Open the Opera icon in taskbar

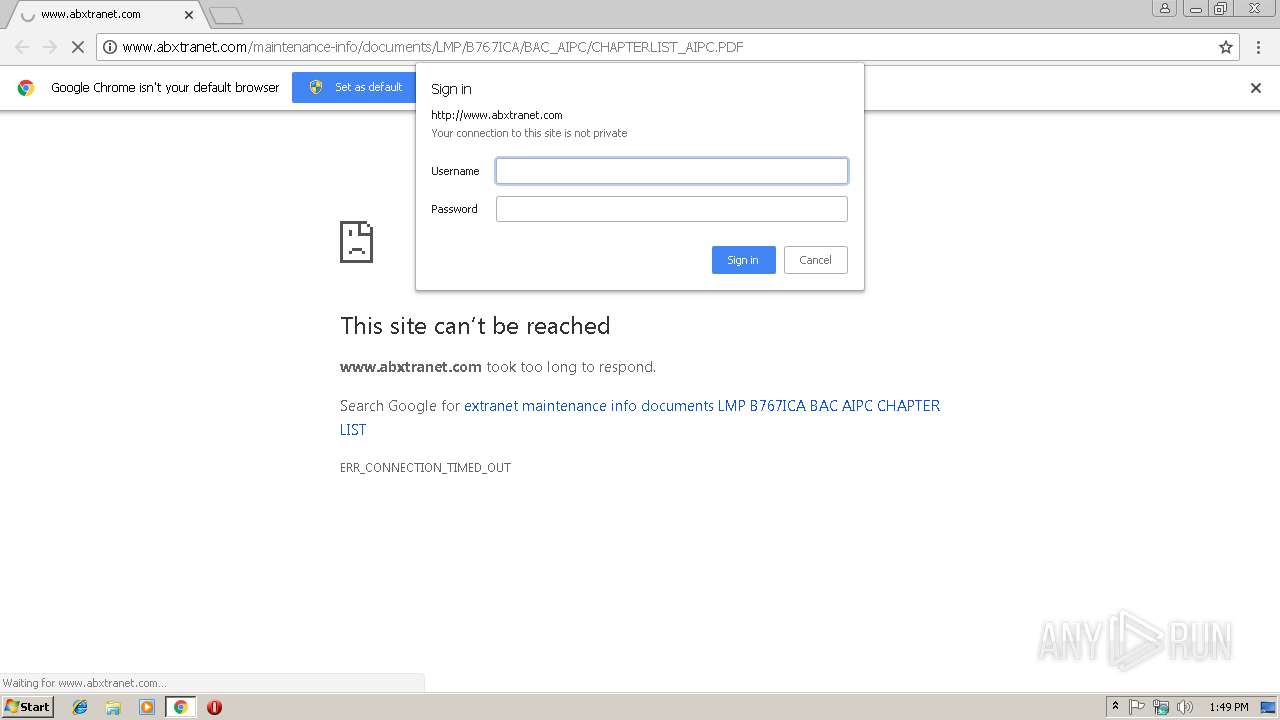[214, 707]
